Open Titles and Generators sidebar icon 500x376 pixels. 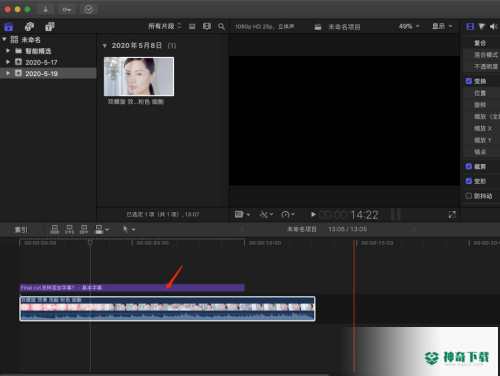click(50, 26)
